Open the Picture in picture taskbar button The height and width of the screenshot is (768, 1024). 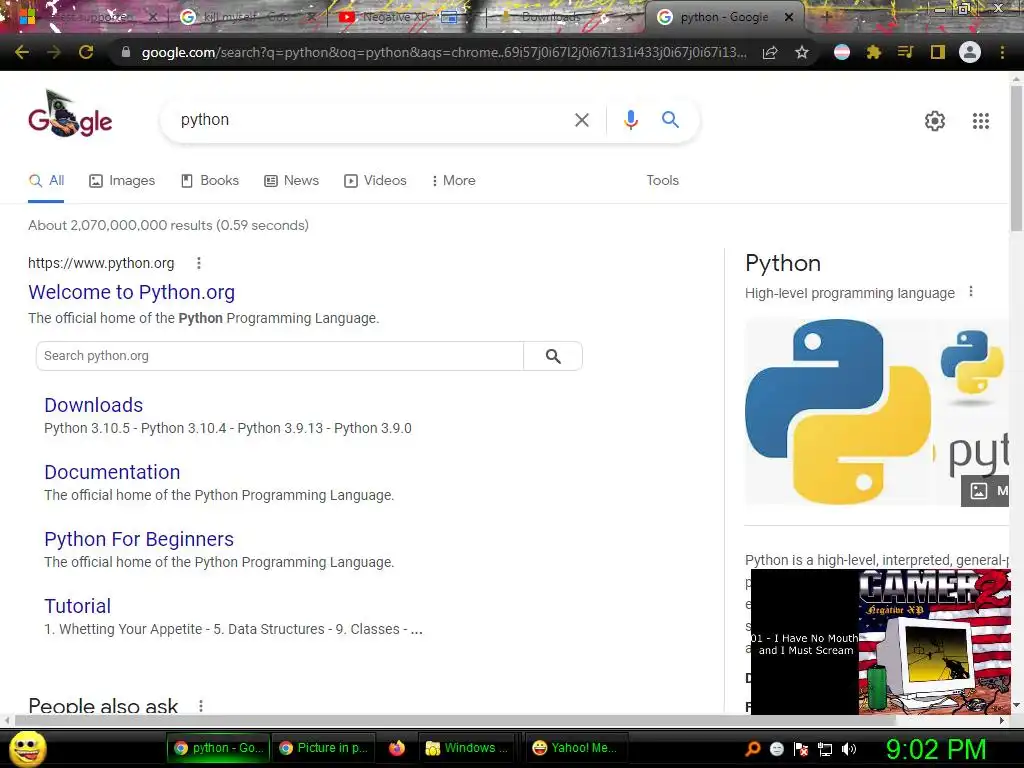(323, 748)
